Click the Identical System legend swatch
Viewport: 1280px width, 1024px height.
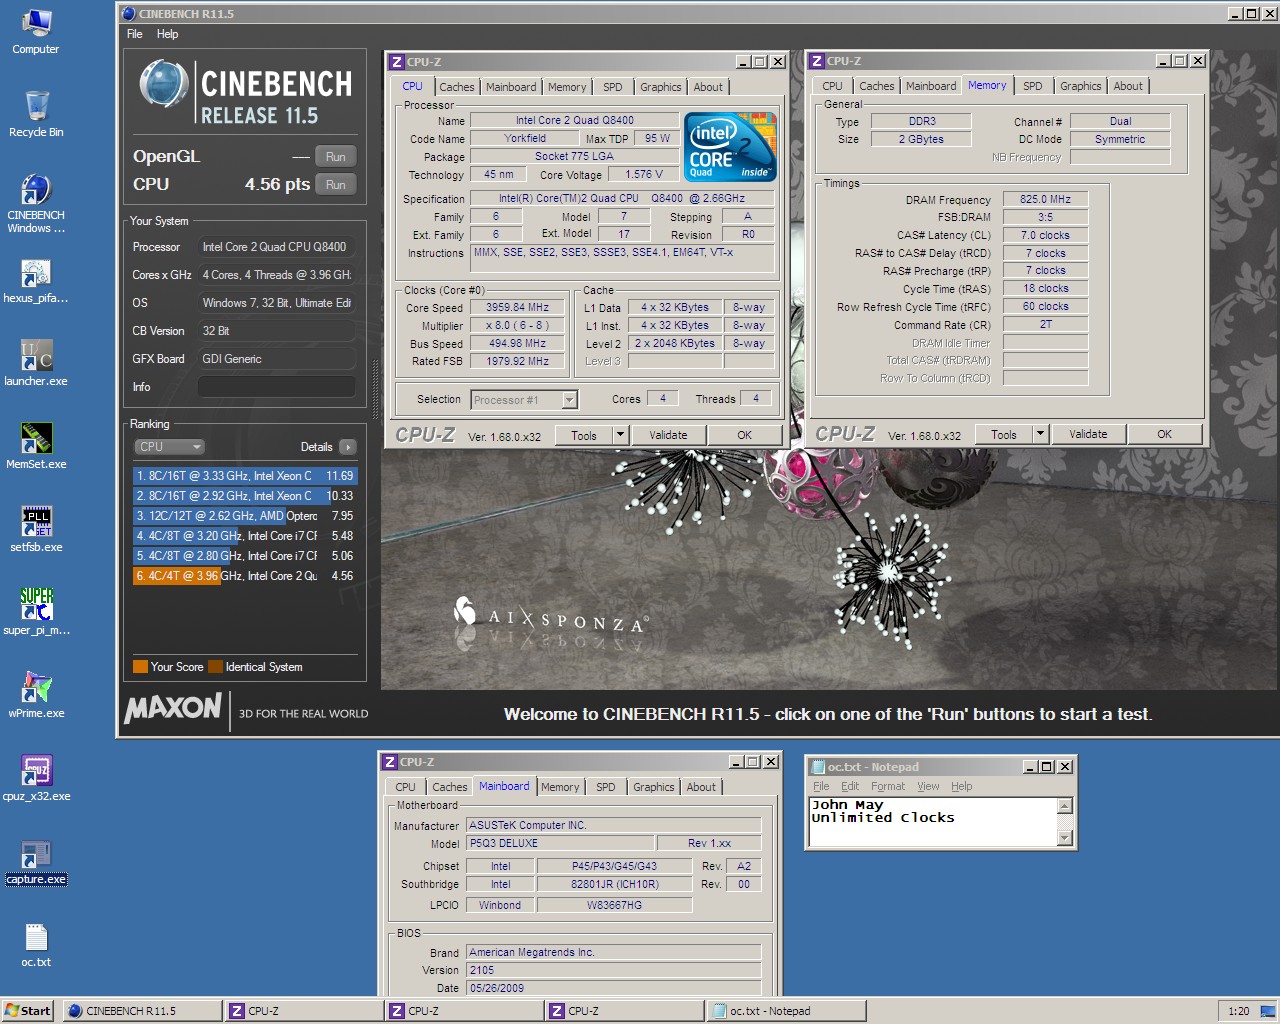(216, 667)
